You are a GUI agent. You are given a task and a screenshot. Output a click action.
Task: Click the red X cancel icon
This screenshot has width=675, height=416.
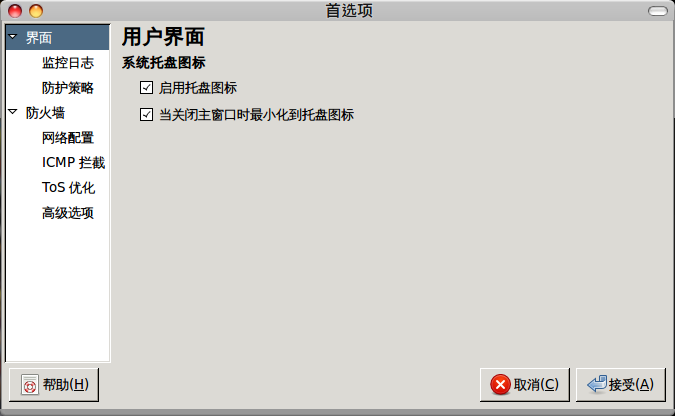500,385
